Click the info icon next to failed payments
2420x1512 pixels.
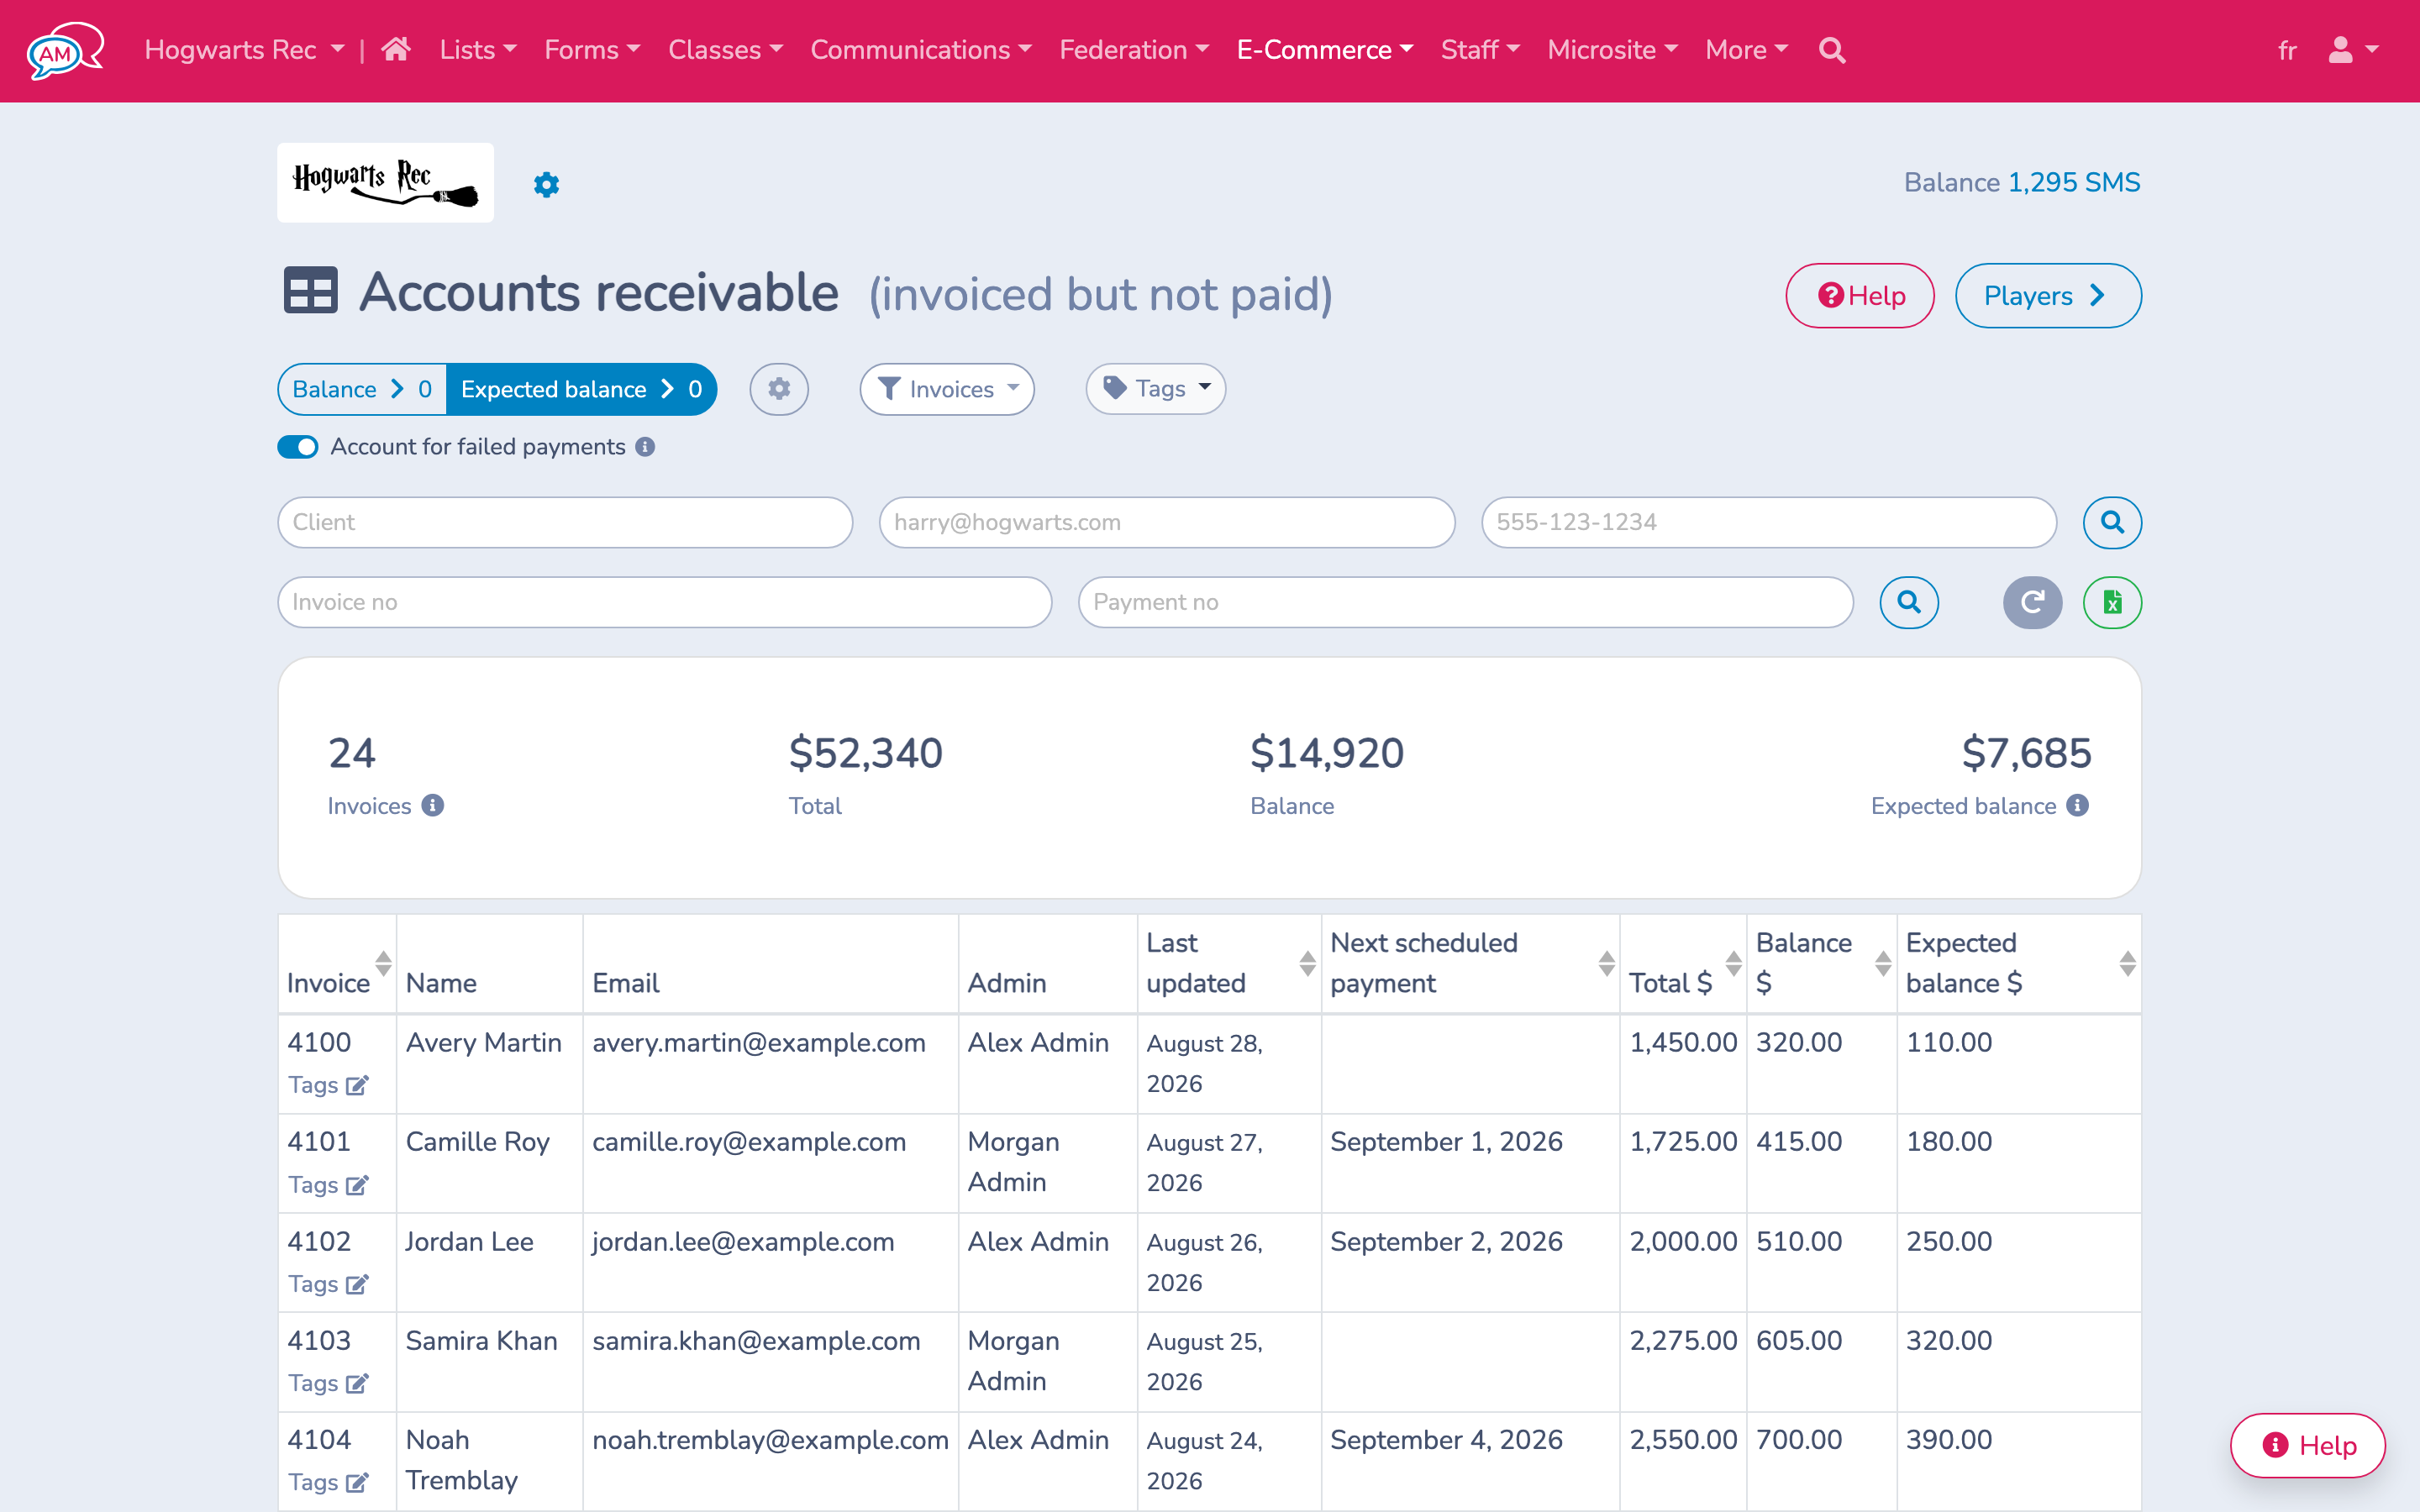click(645, 447)
